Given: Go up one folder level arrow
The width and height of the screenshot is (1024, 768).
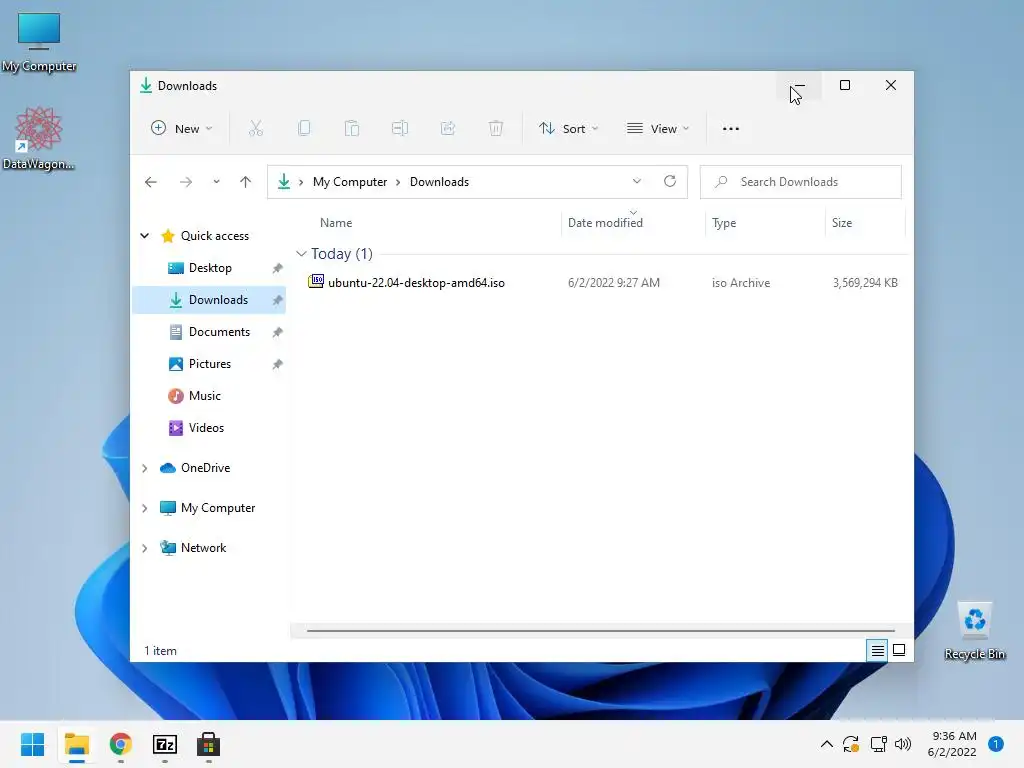Looking at the screenshot, I should coord(246,182).
